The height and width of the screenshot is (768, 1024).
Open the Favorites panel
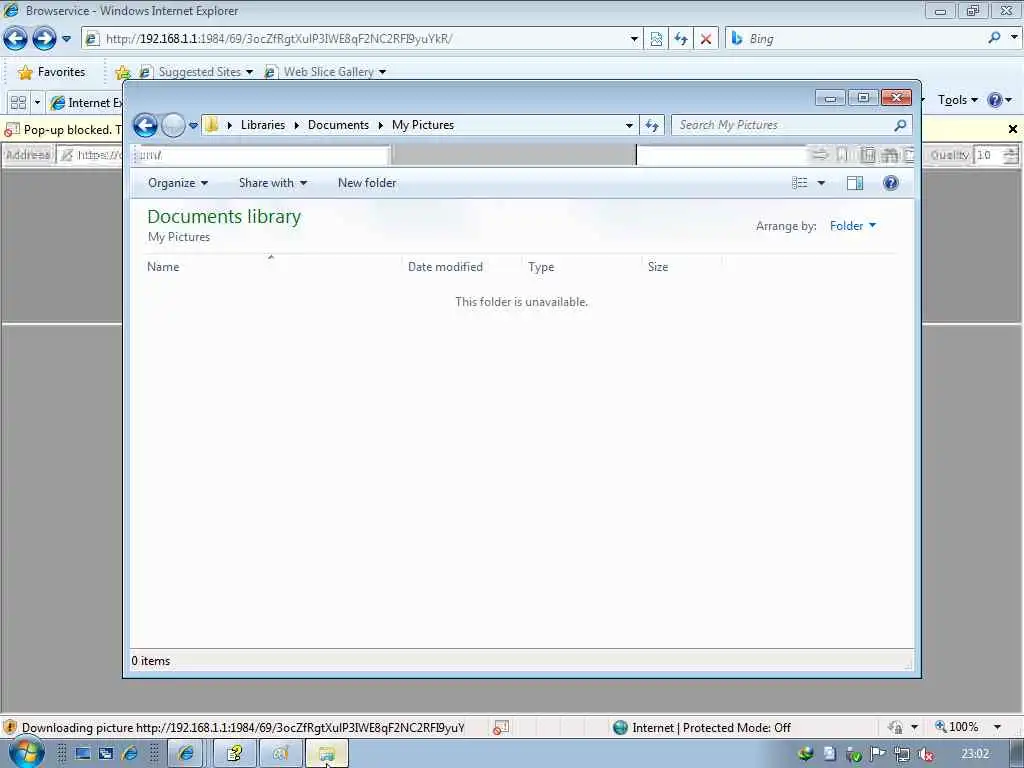coord(52,72)
